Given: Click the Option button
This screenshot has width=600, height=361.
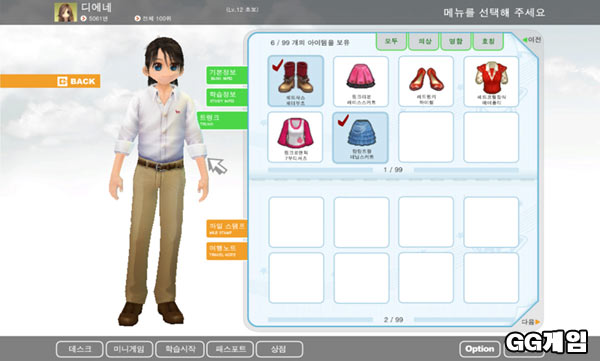Looking at the screenshot, I should point(480,349).
